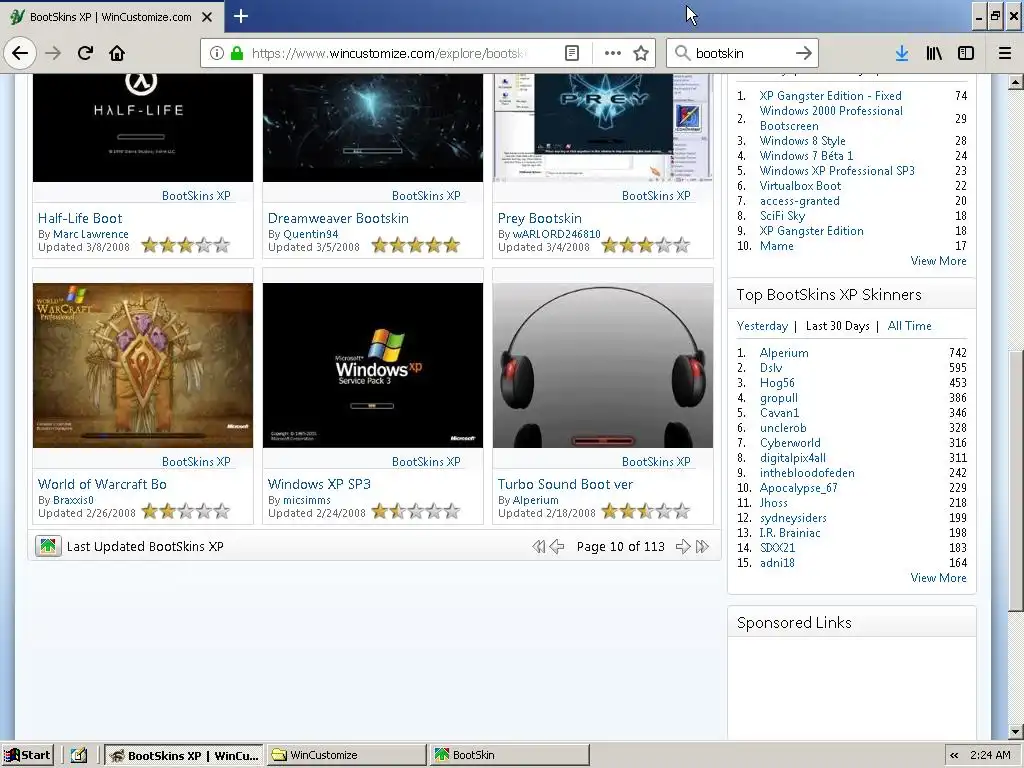Jump to the first page of results
The image size is (1024, 768).
point(538,547)
